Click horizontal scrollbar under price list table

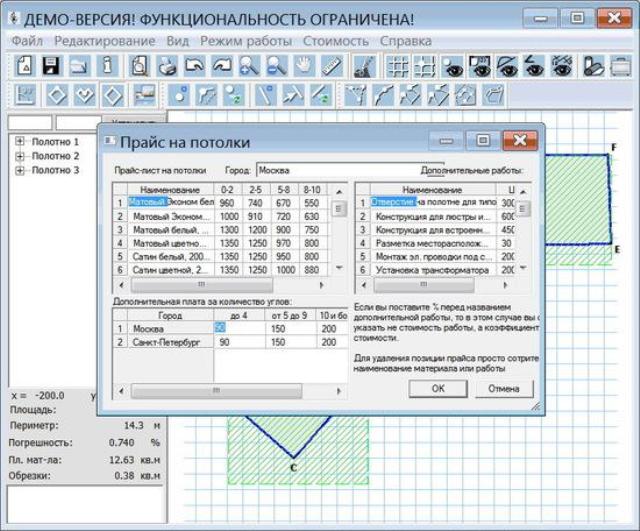(221, 284)
